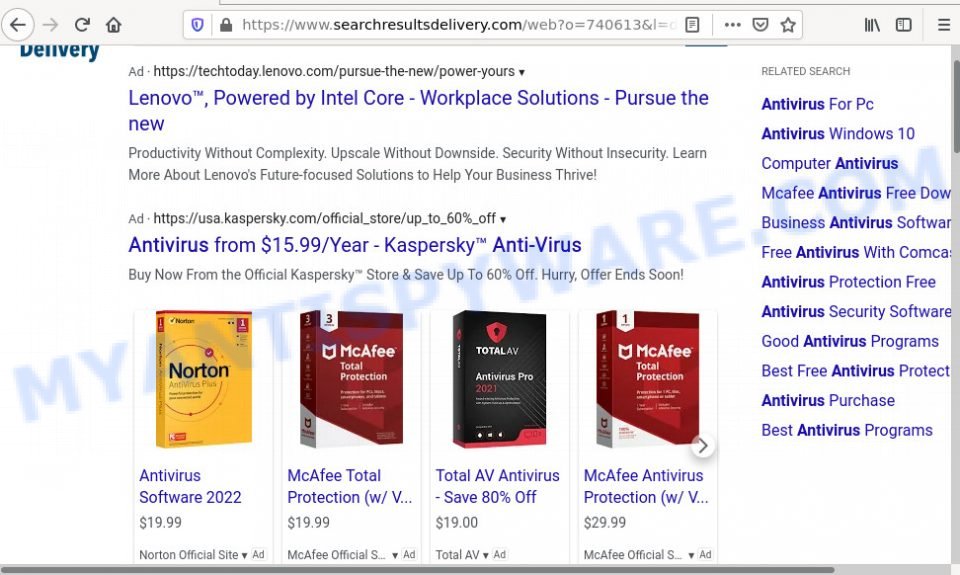This screenshot has height=575, width=960.
Task: Click the horizontal scrollbar at bottom
Action: tap(418, 569)
